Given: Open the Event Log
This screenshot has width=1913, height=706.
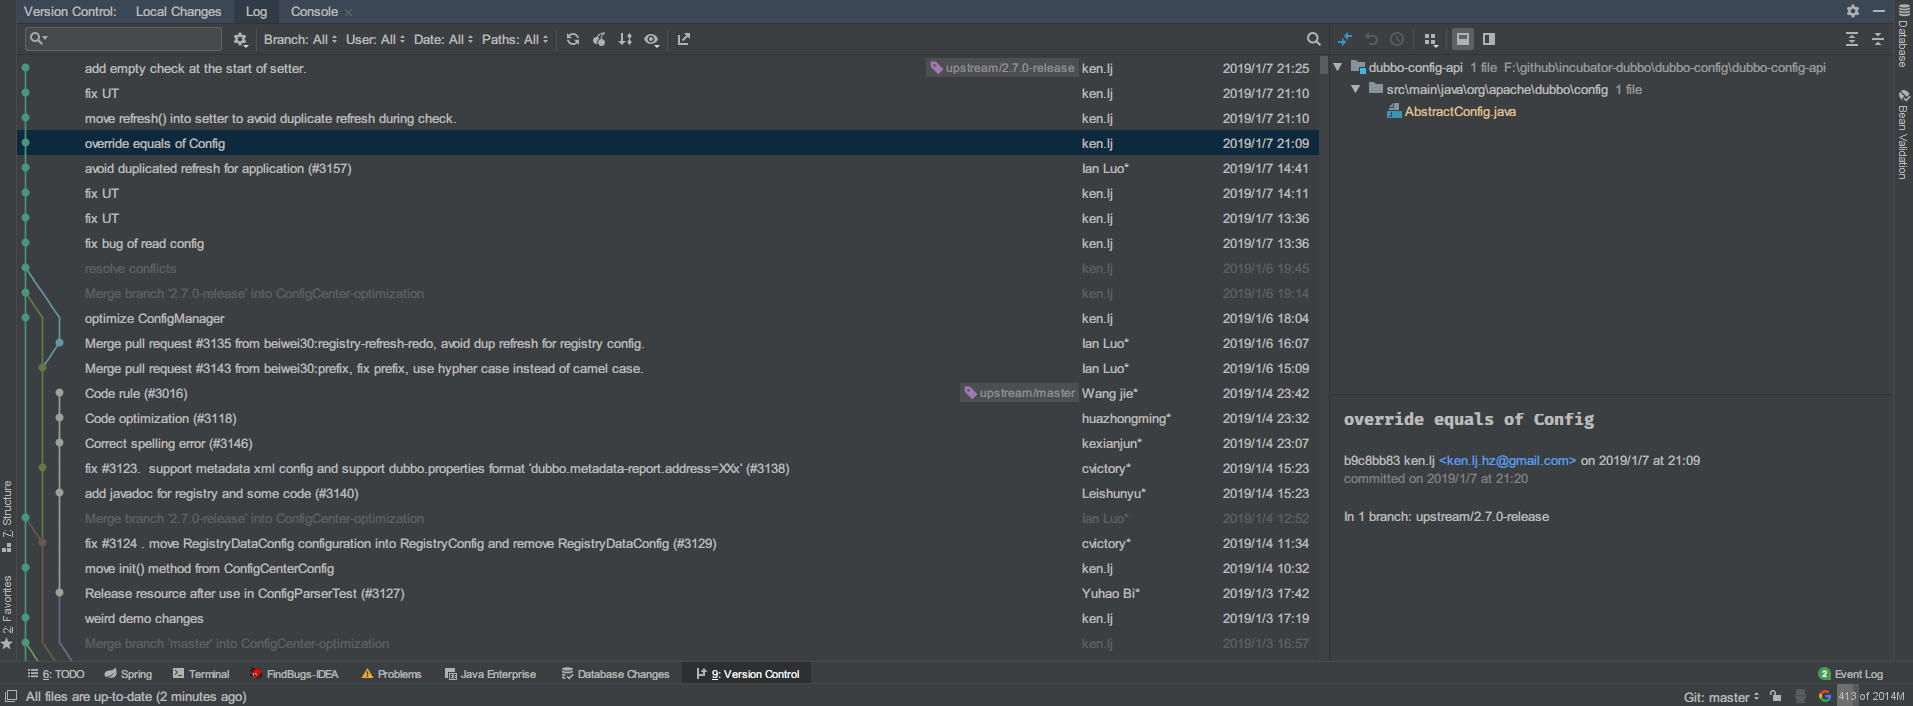Looking at the screenshot, I should pyautogui.click(x=1850, y=674).
